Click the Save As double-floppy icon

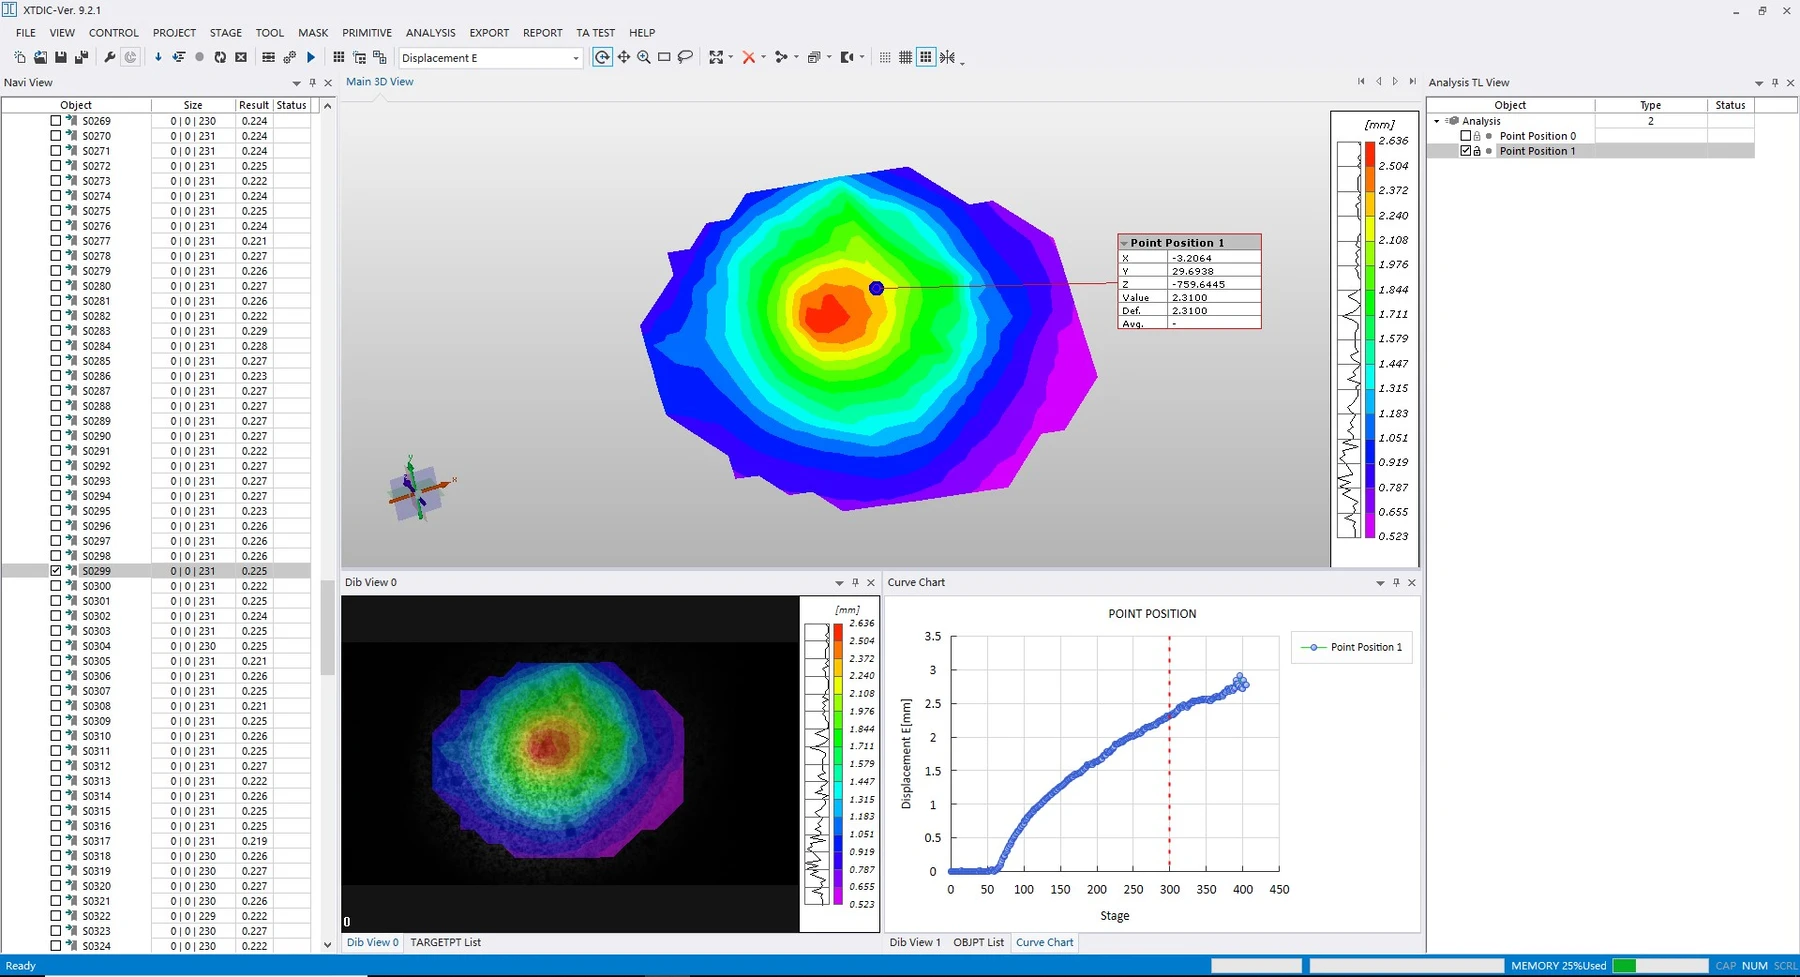tap(81, 58)
